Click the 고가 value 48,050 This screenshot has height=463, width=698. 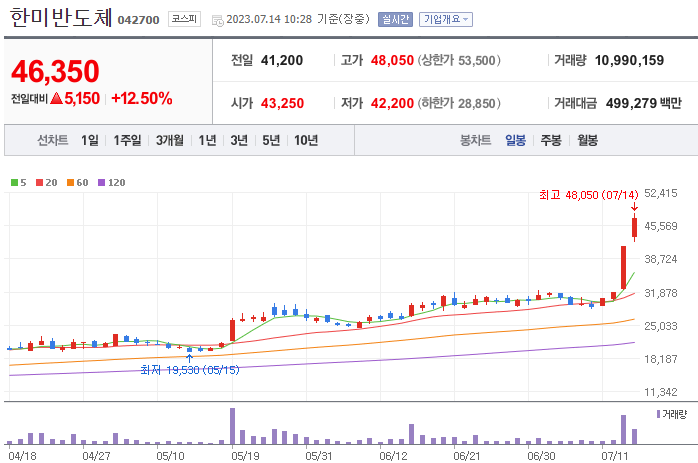(392, 60)
